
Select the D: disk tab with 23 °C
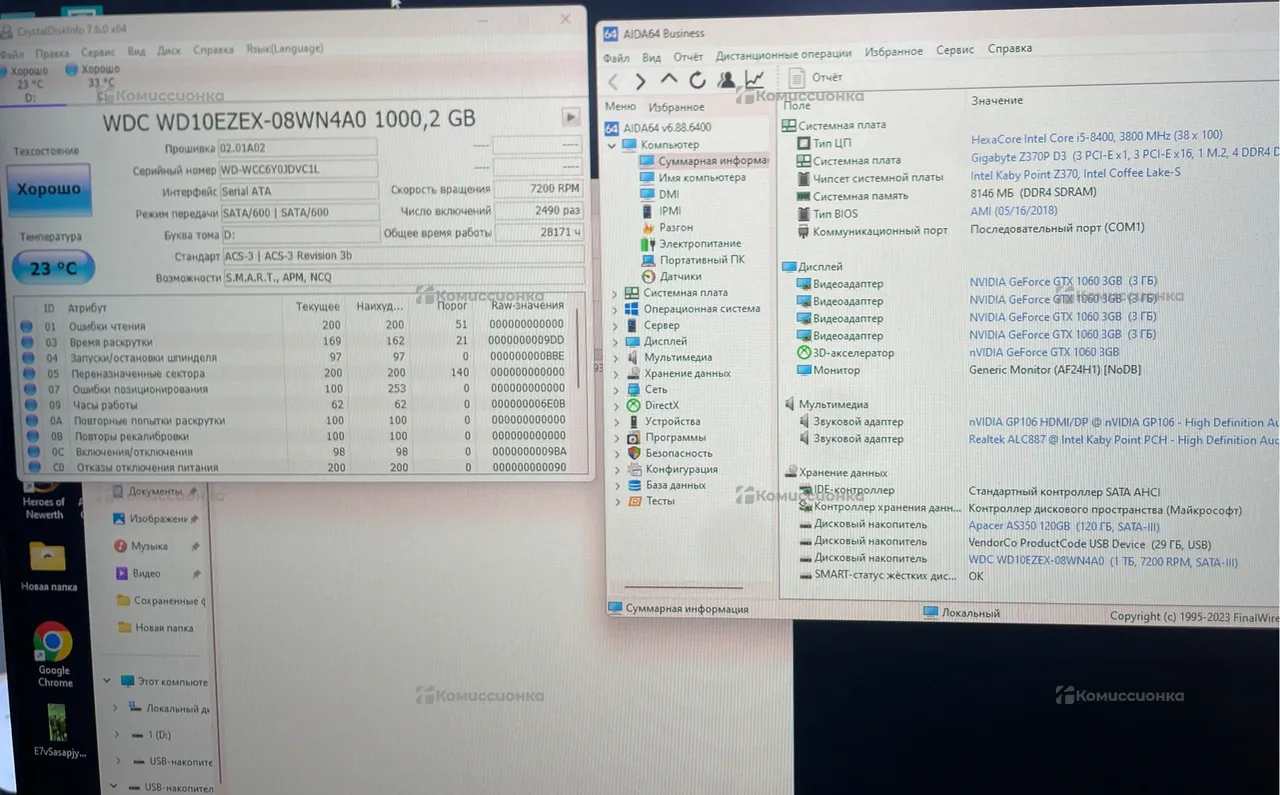(29, 85)
